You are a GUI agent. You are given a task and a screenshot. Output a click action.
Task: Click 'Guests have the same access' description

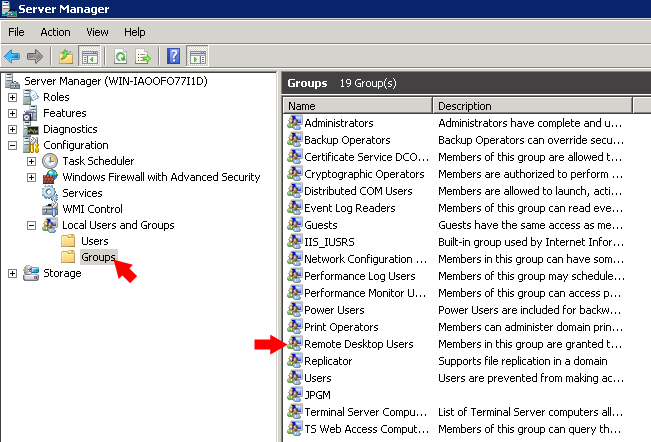[x=530, y=225]
